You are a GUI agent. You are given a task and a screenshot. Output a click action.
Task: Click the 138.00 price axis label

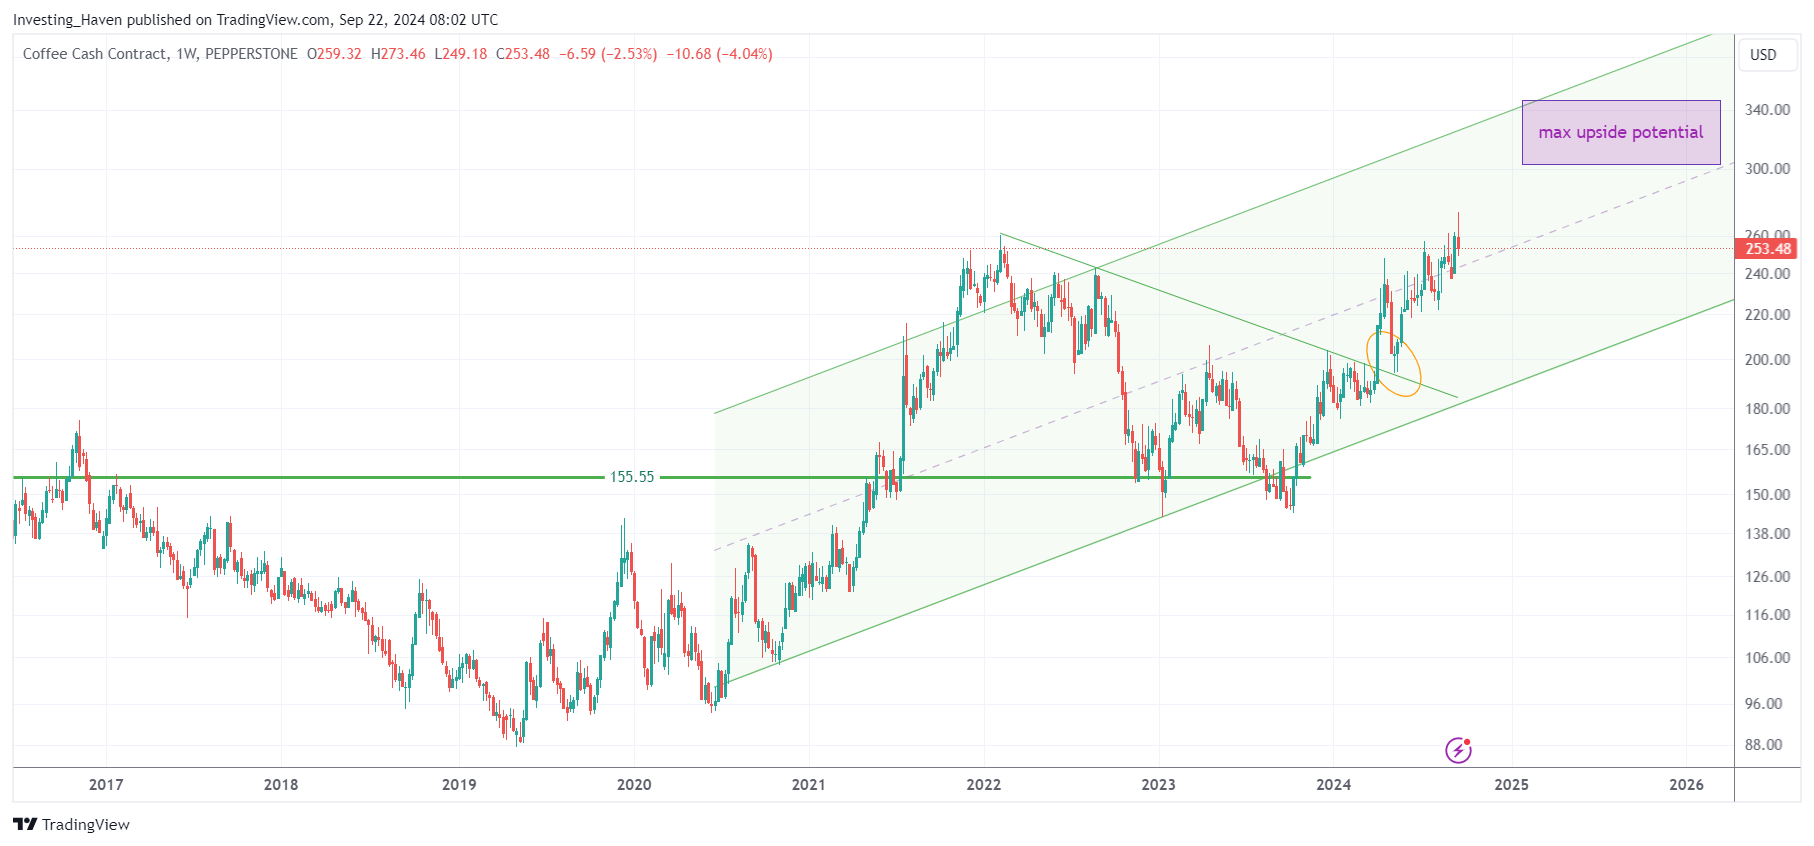(x=1767, y=534)
